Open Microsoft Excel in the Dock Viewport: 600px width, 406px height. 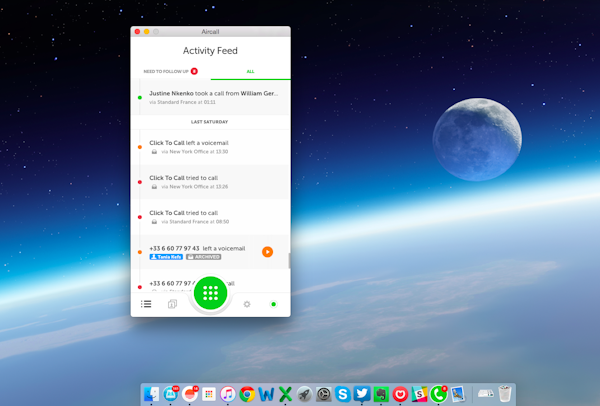pos(285,394)
